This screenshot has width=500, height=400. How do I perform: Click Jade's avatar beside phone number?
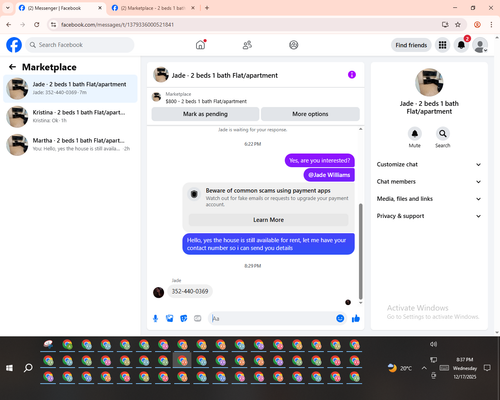pyautogui.click(x=158, y=292)
